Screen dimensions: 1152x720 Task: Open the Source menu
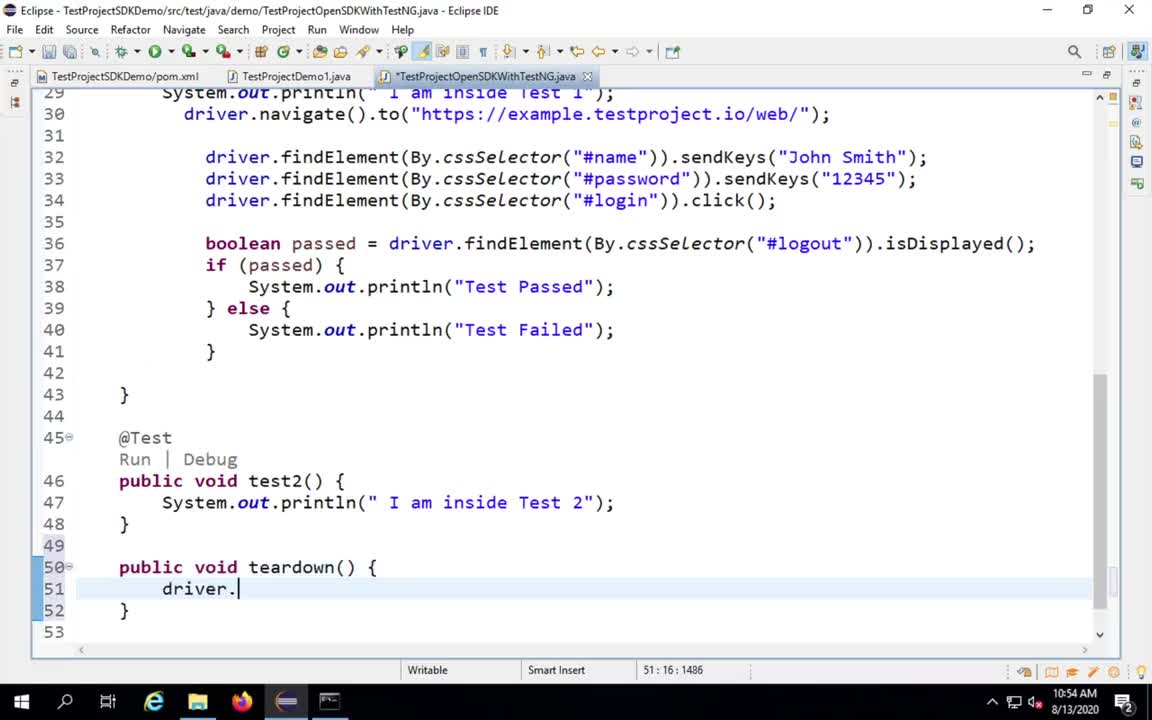pos(82,29)
